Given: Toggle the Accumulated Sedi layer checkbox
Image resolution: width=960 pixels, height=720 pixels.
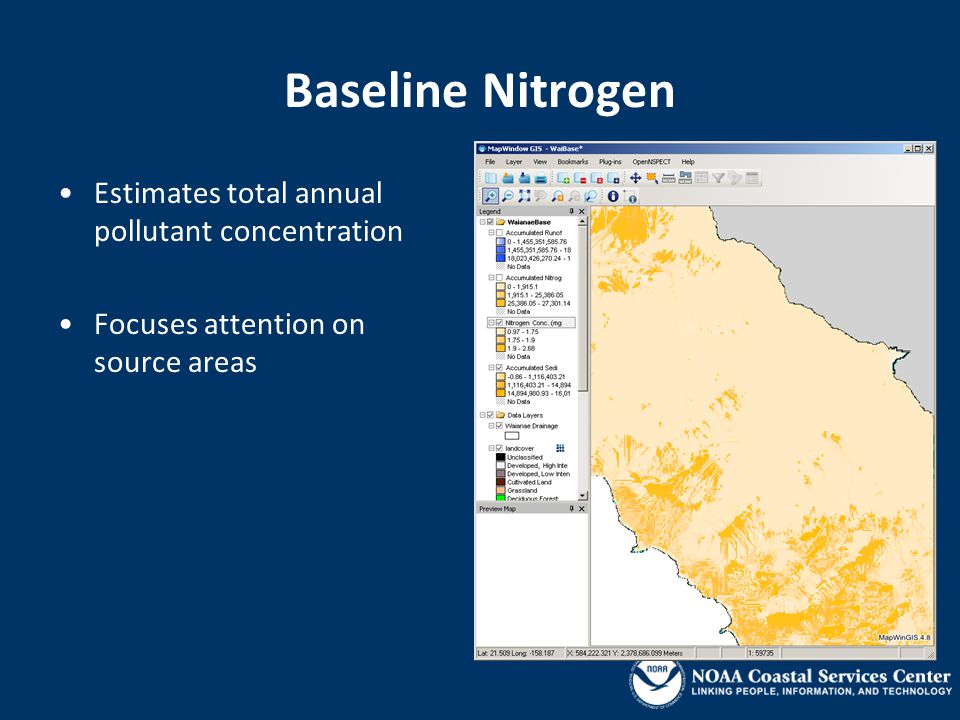Looking at the screenshot, I should point(499,367).
